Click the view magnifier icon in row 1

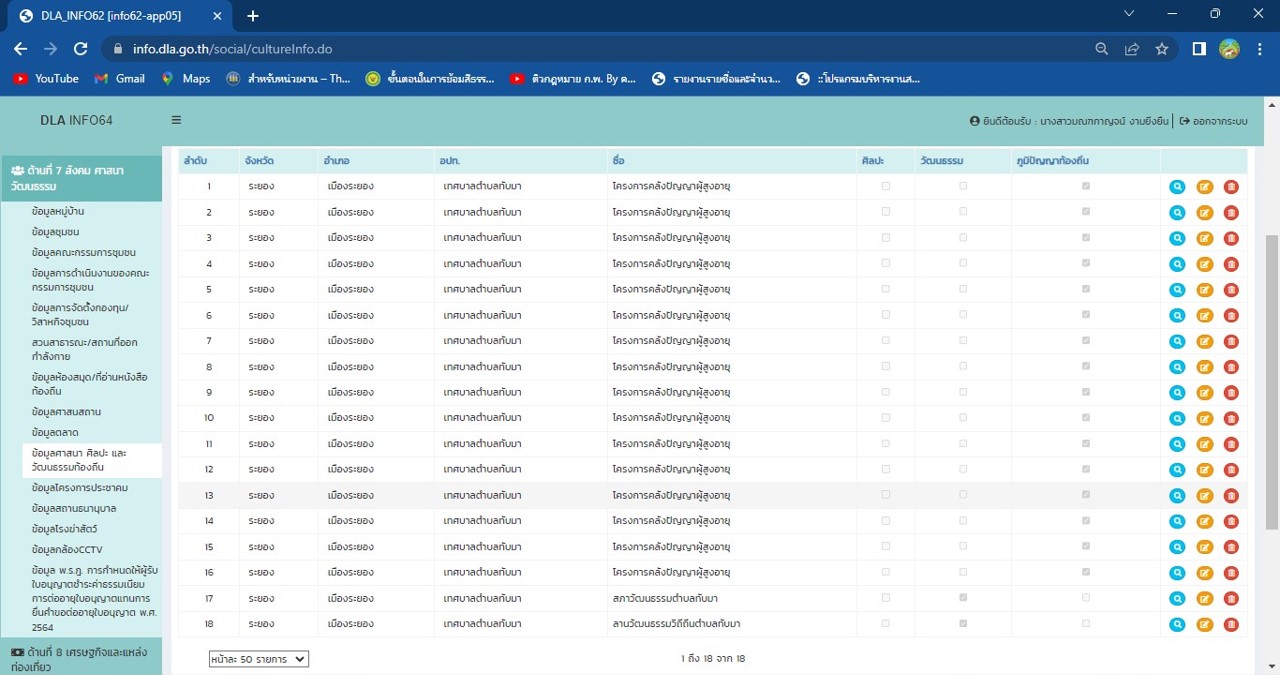tap(1177, 186)
